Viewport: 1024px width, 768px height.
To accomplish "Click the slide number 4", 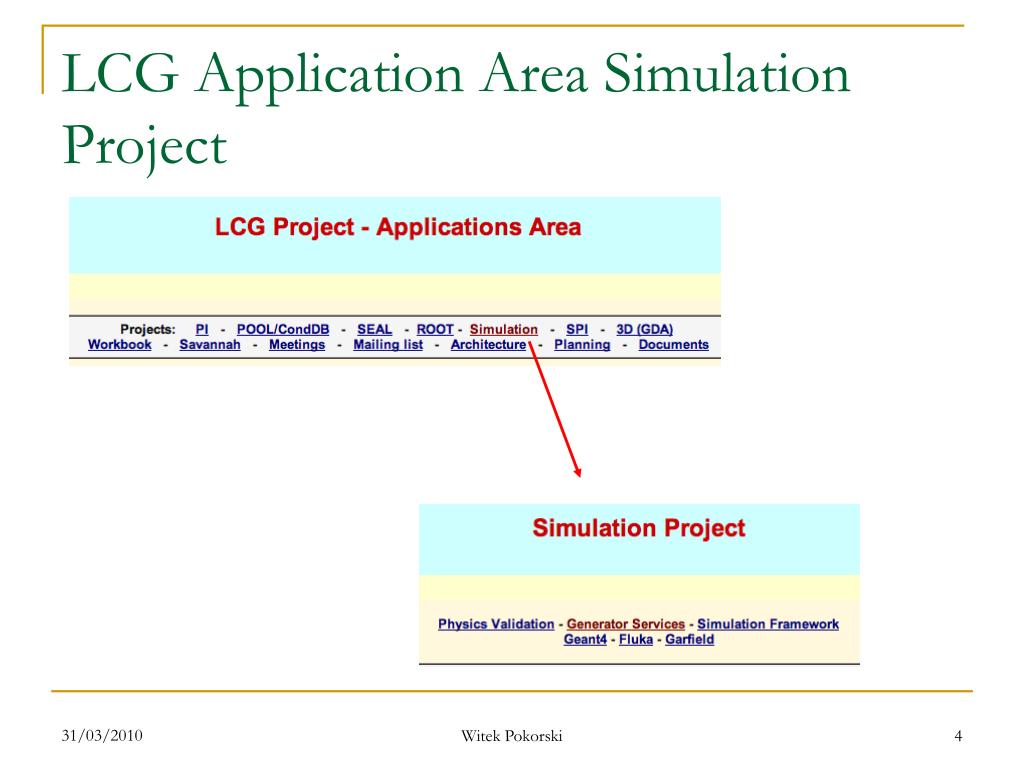I will coord(958,735).
